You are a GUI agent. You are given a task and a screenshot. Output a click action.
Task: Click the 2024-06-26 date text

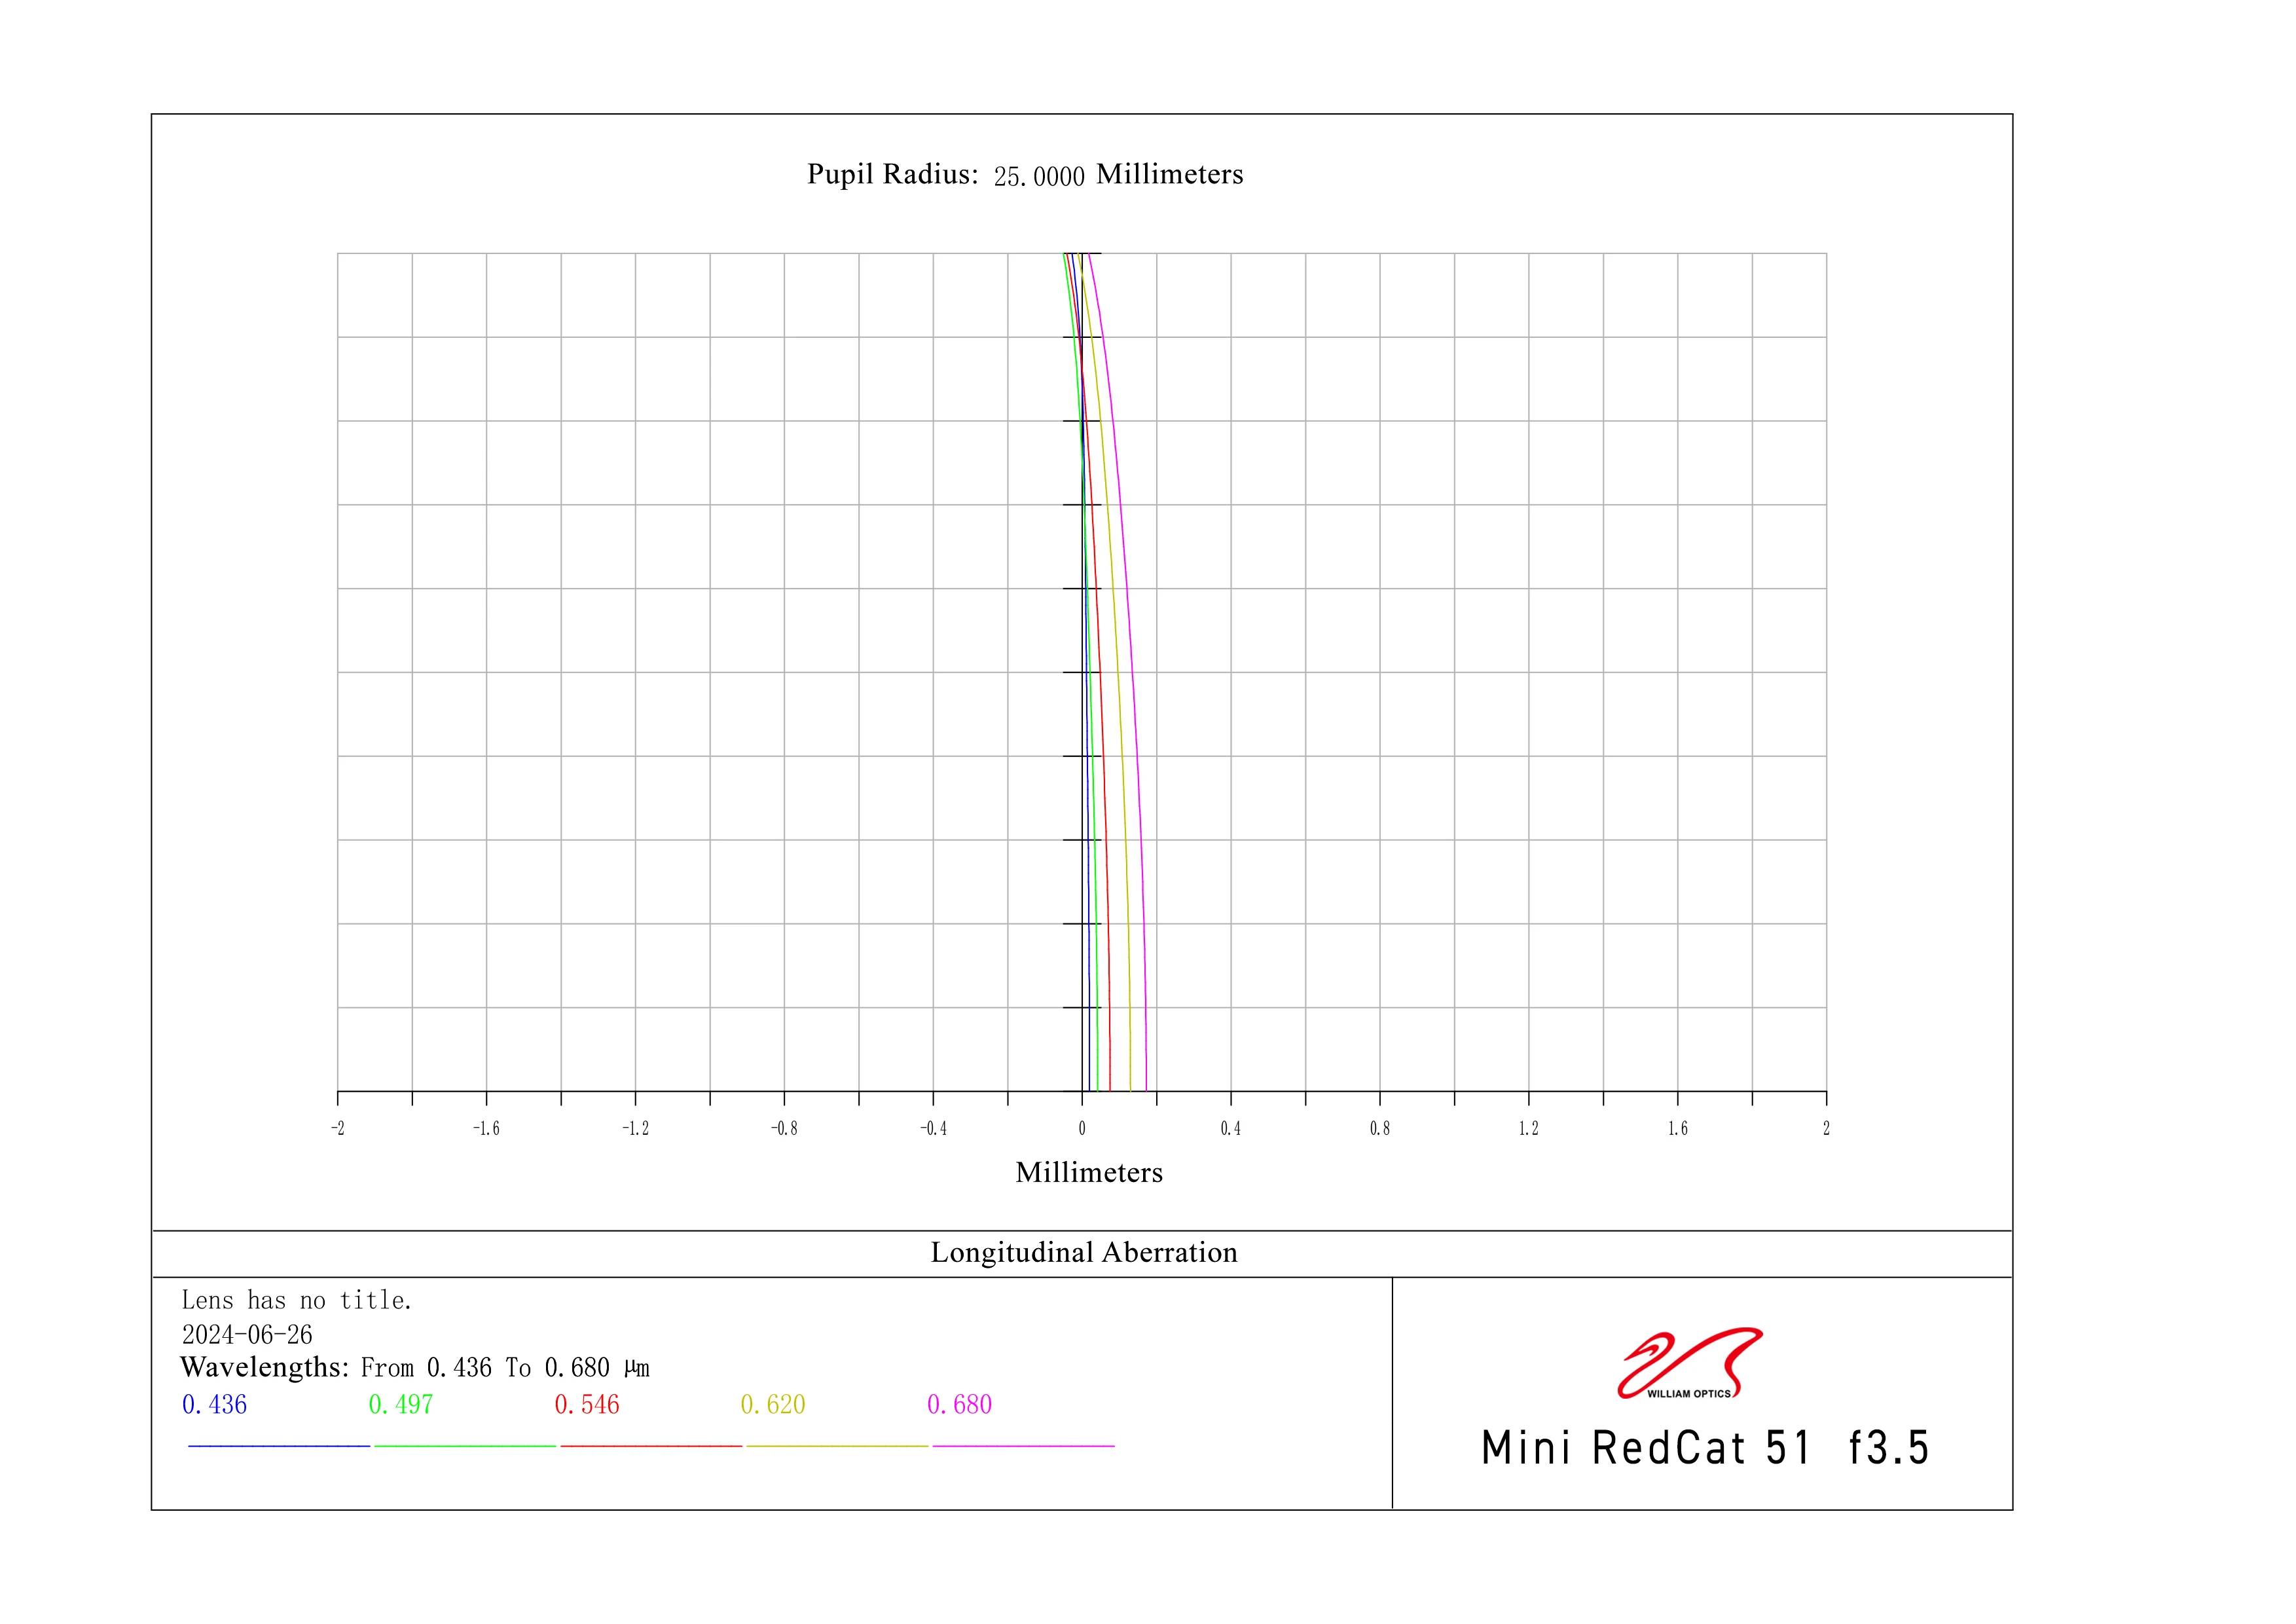coord(247,1335)
